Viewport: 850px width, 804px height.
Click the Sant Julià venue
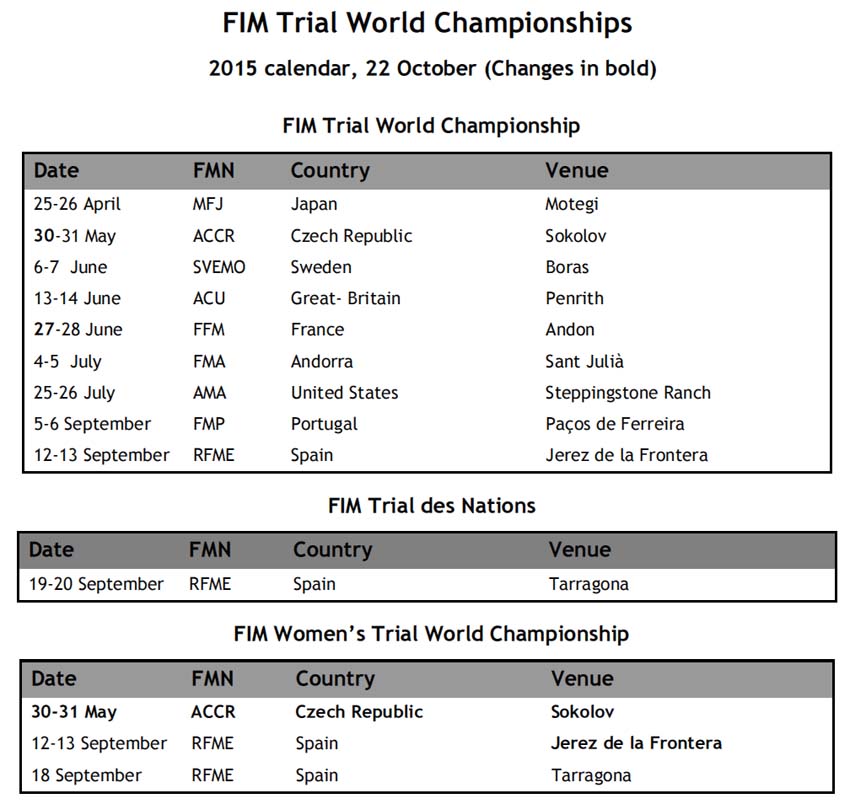584,361
